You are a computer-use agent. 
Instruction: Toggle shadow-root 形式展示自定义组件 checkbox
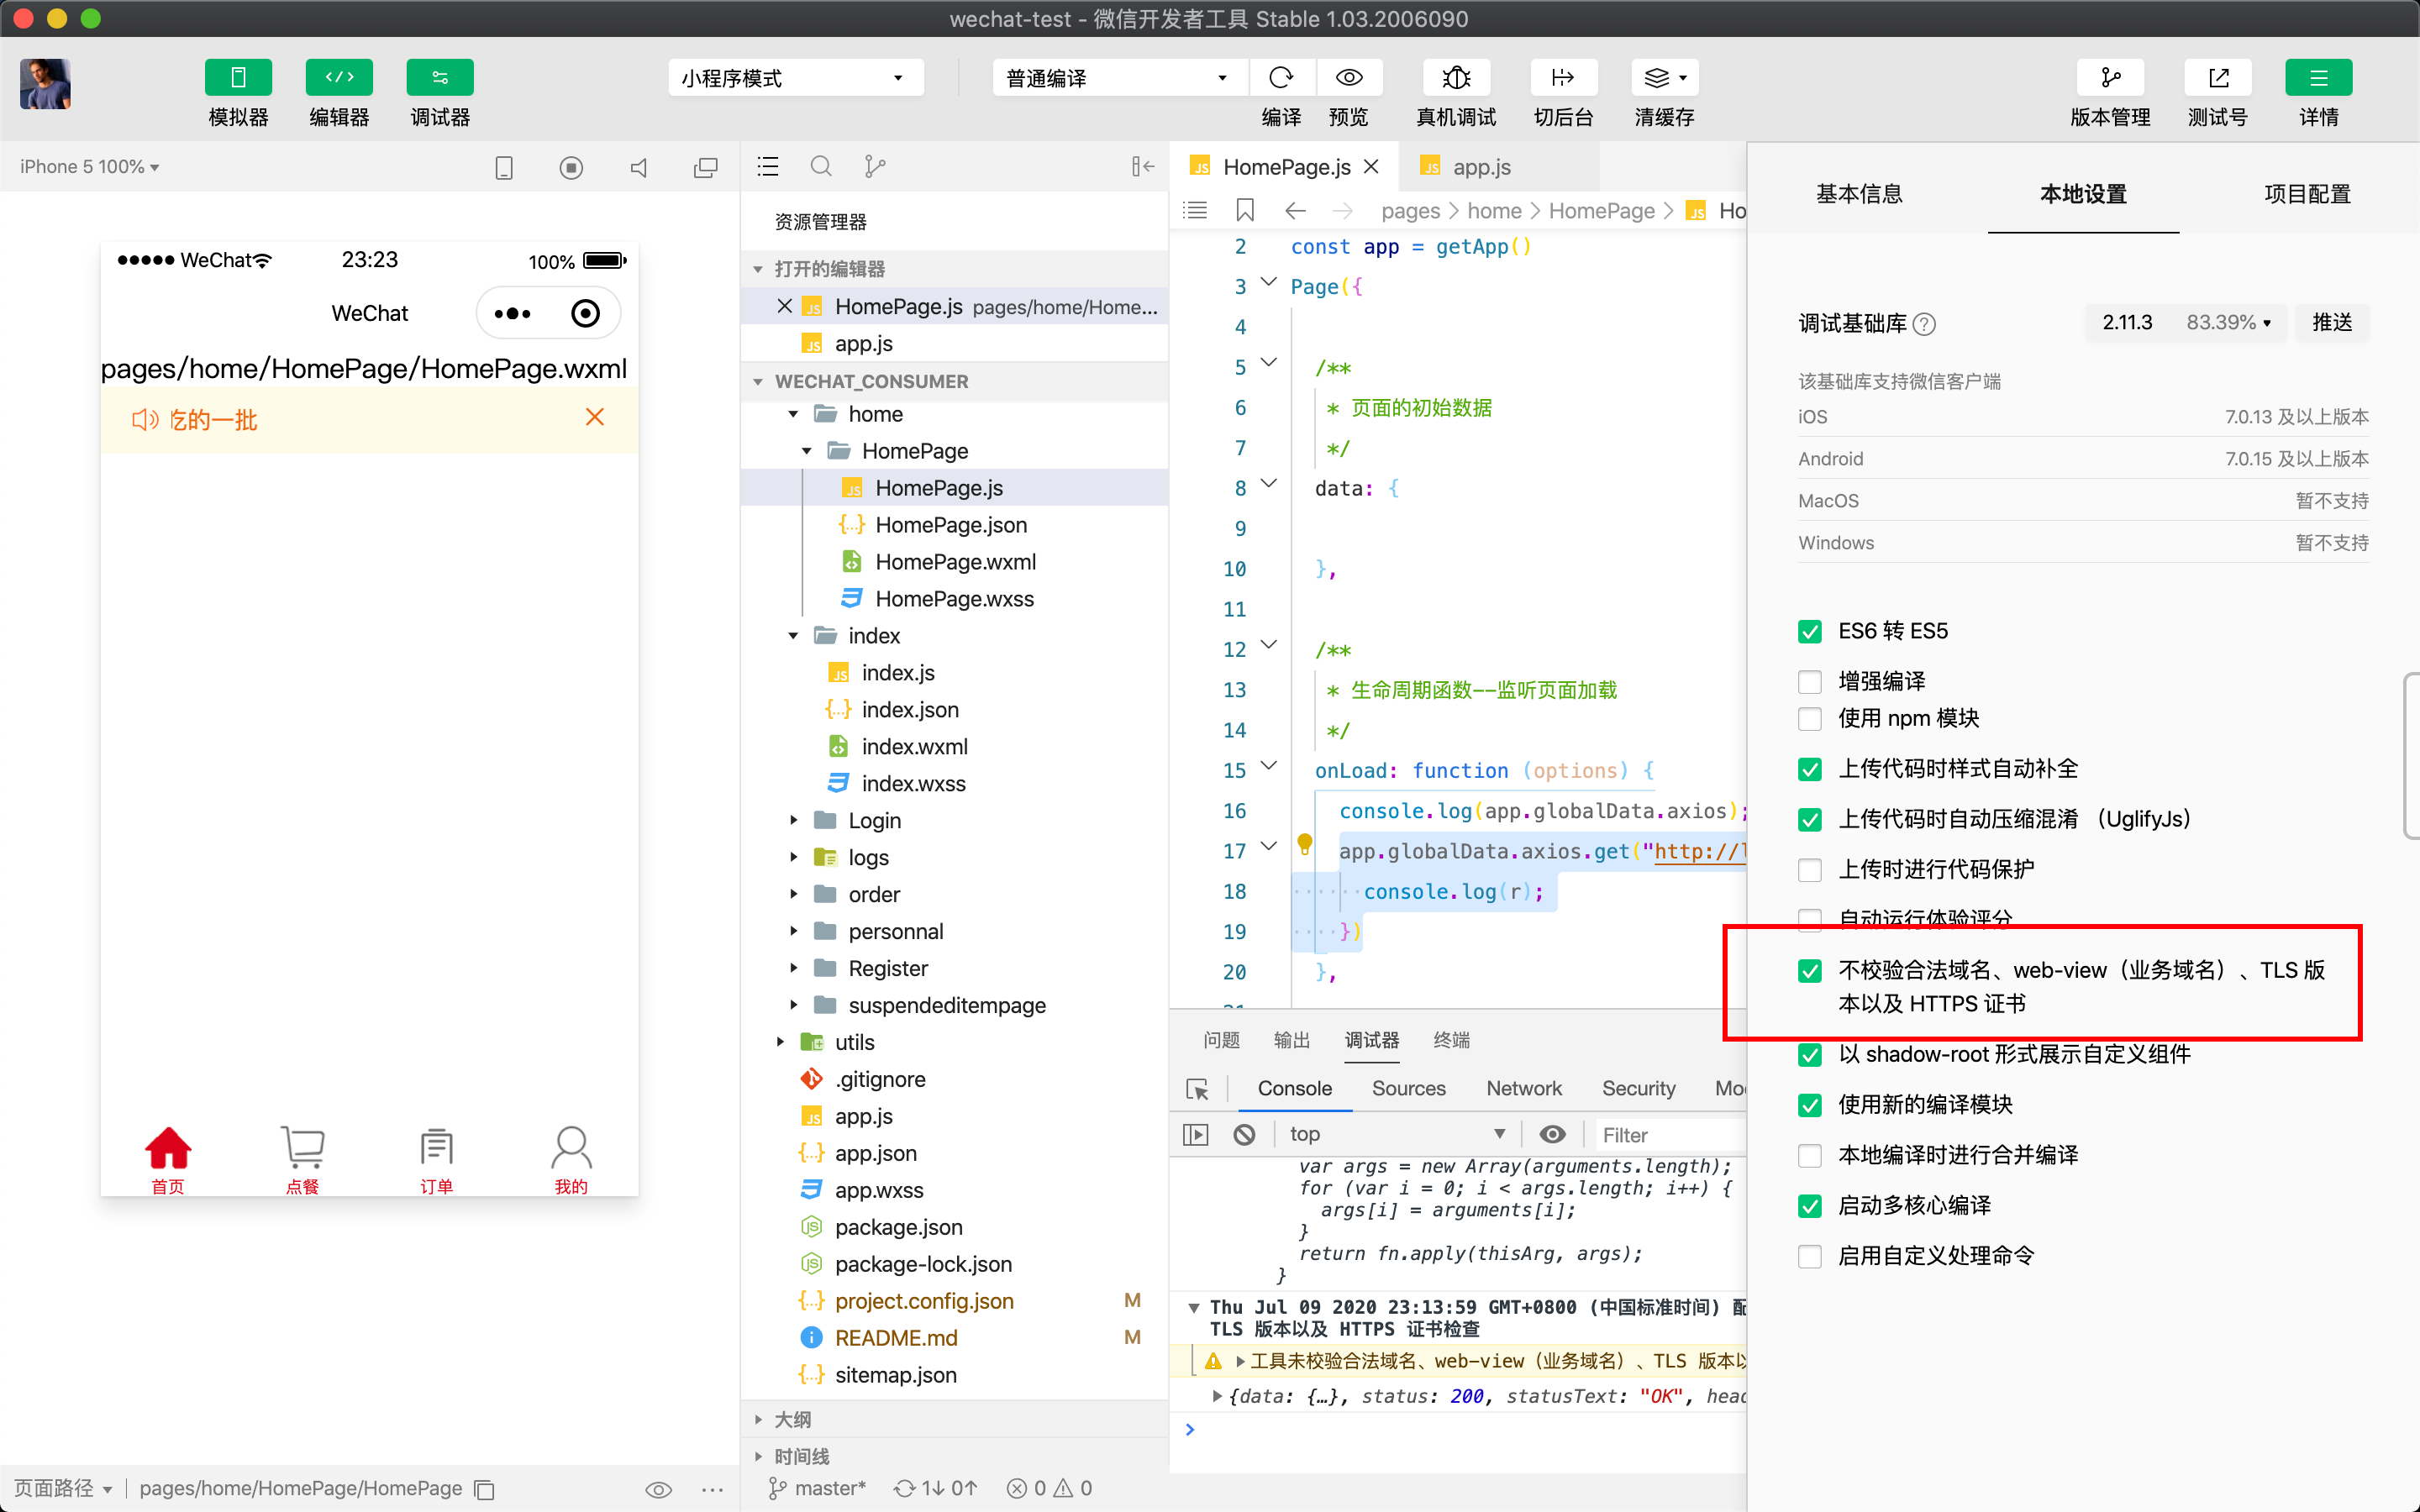(1810, 1055)
